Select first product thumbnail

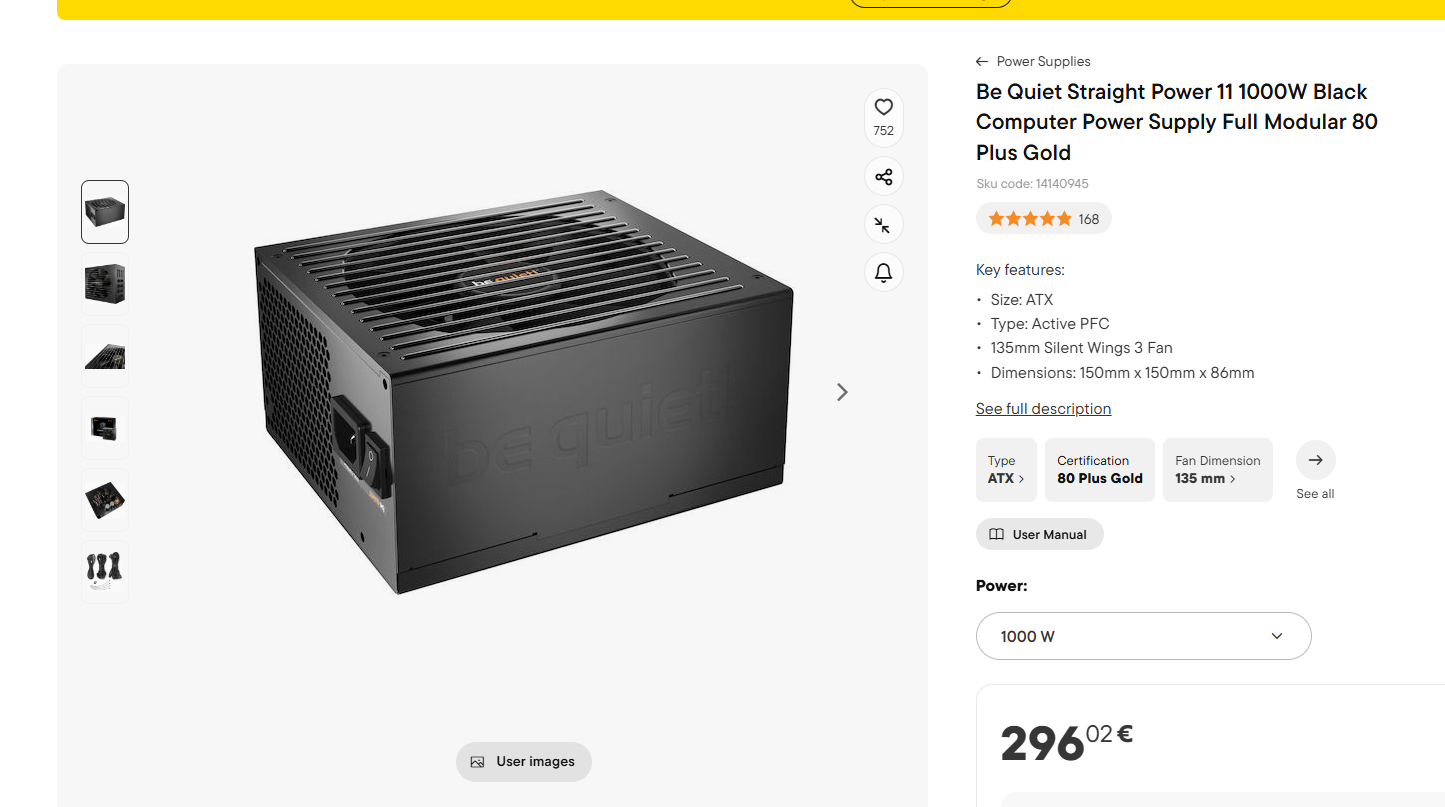click(105, 212)
